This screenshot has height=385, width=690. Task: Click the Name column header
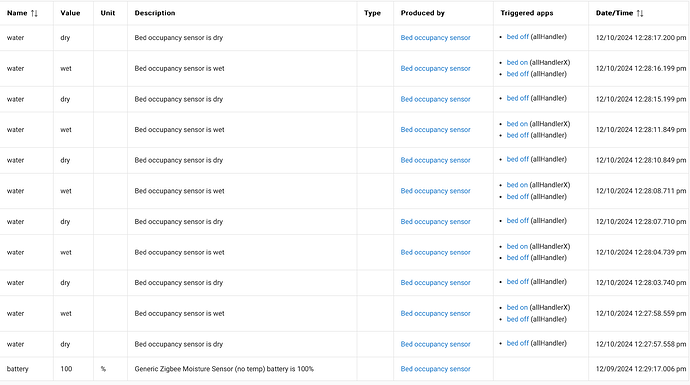point(17,13)
